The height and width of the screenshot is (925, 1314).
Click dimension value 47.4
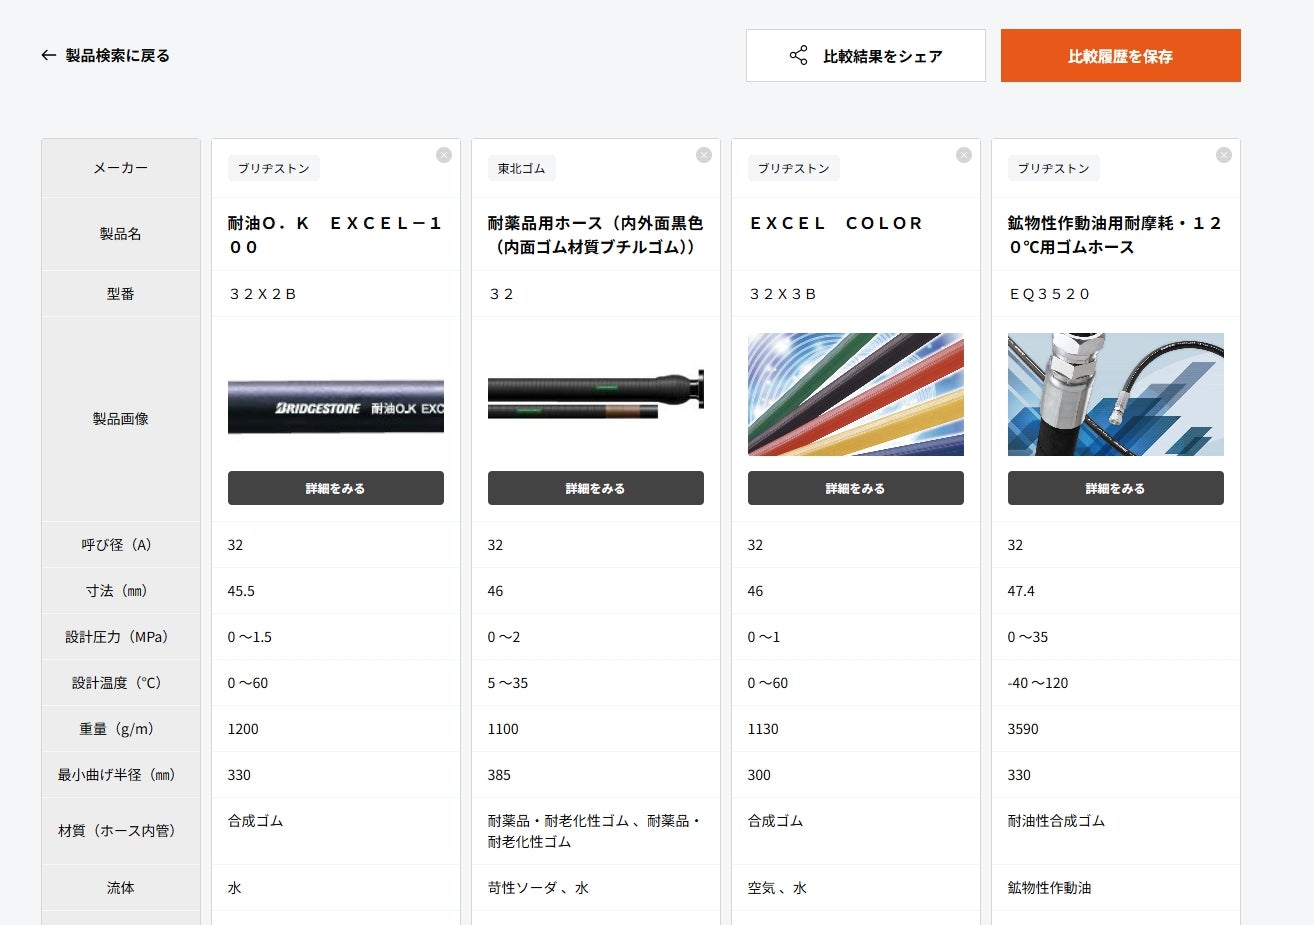(x=1021, y=591)
